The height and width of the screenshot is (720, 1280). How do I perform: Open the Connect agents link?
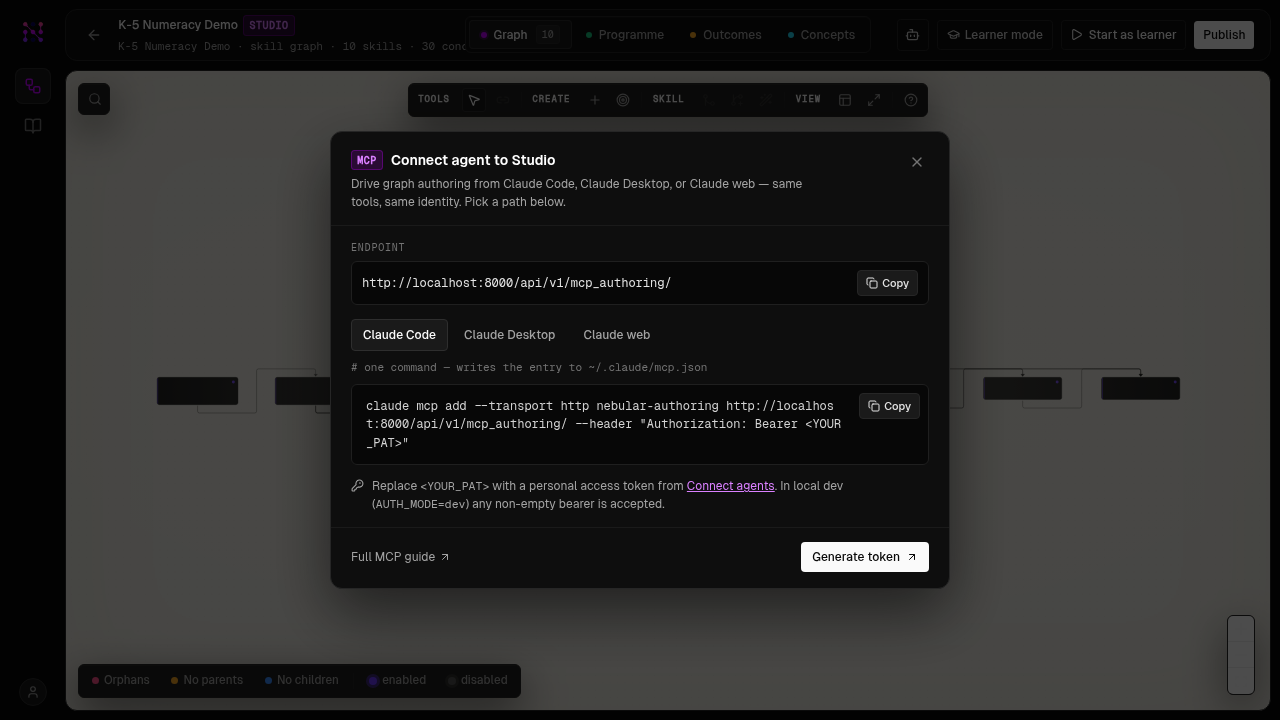tap(730, 486)
